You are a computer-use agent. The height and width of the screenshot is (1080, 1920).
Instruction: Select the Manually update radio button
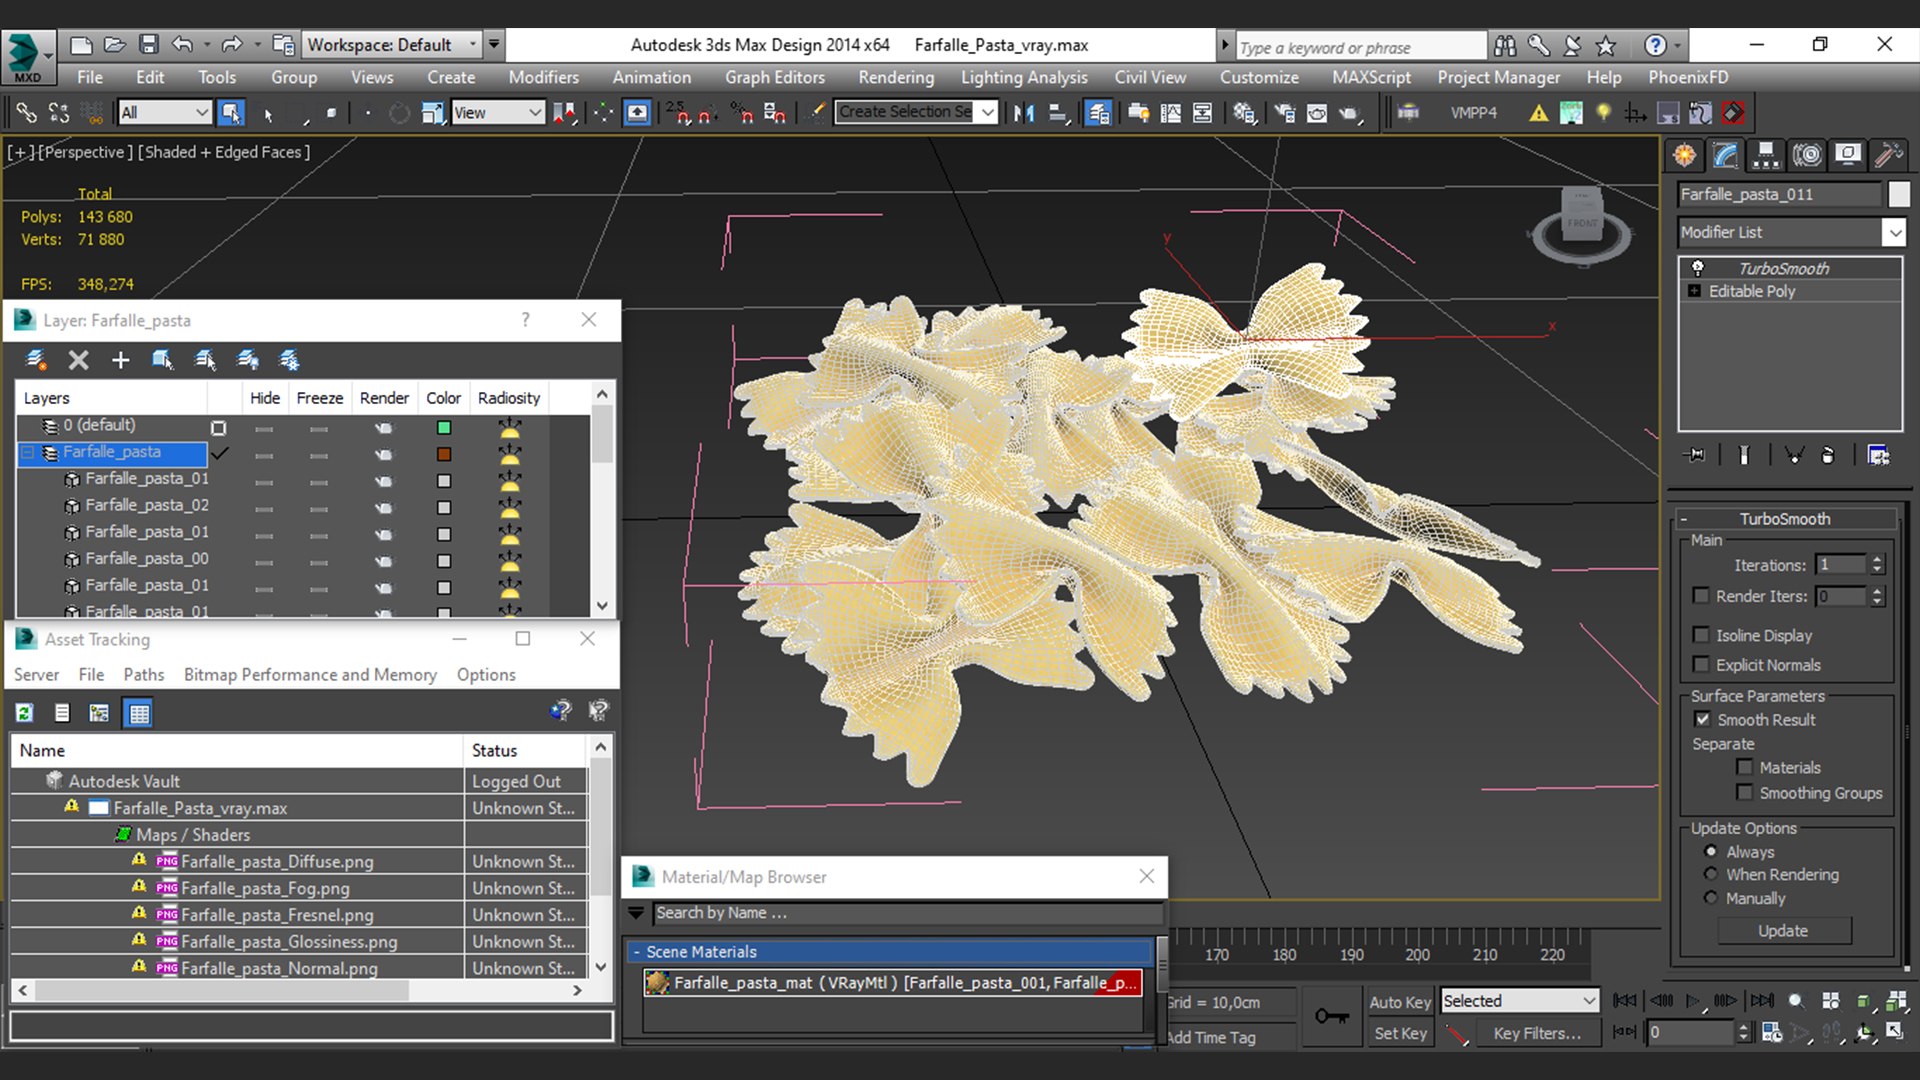[1711, 899]
